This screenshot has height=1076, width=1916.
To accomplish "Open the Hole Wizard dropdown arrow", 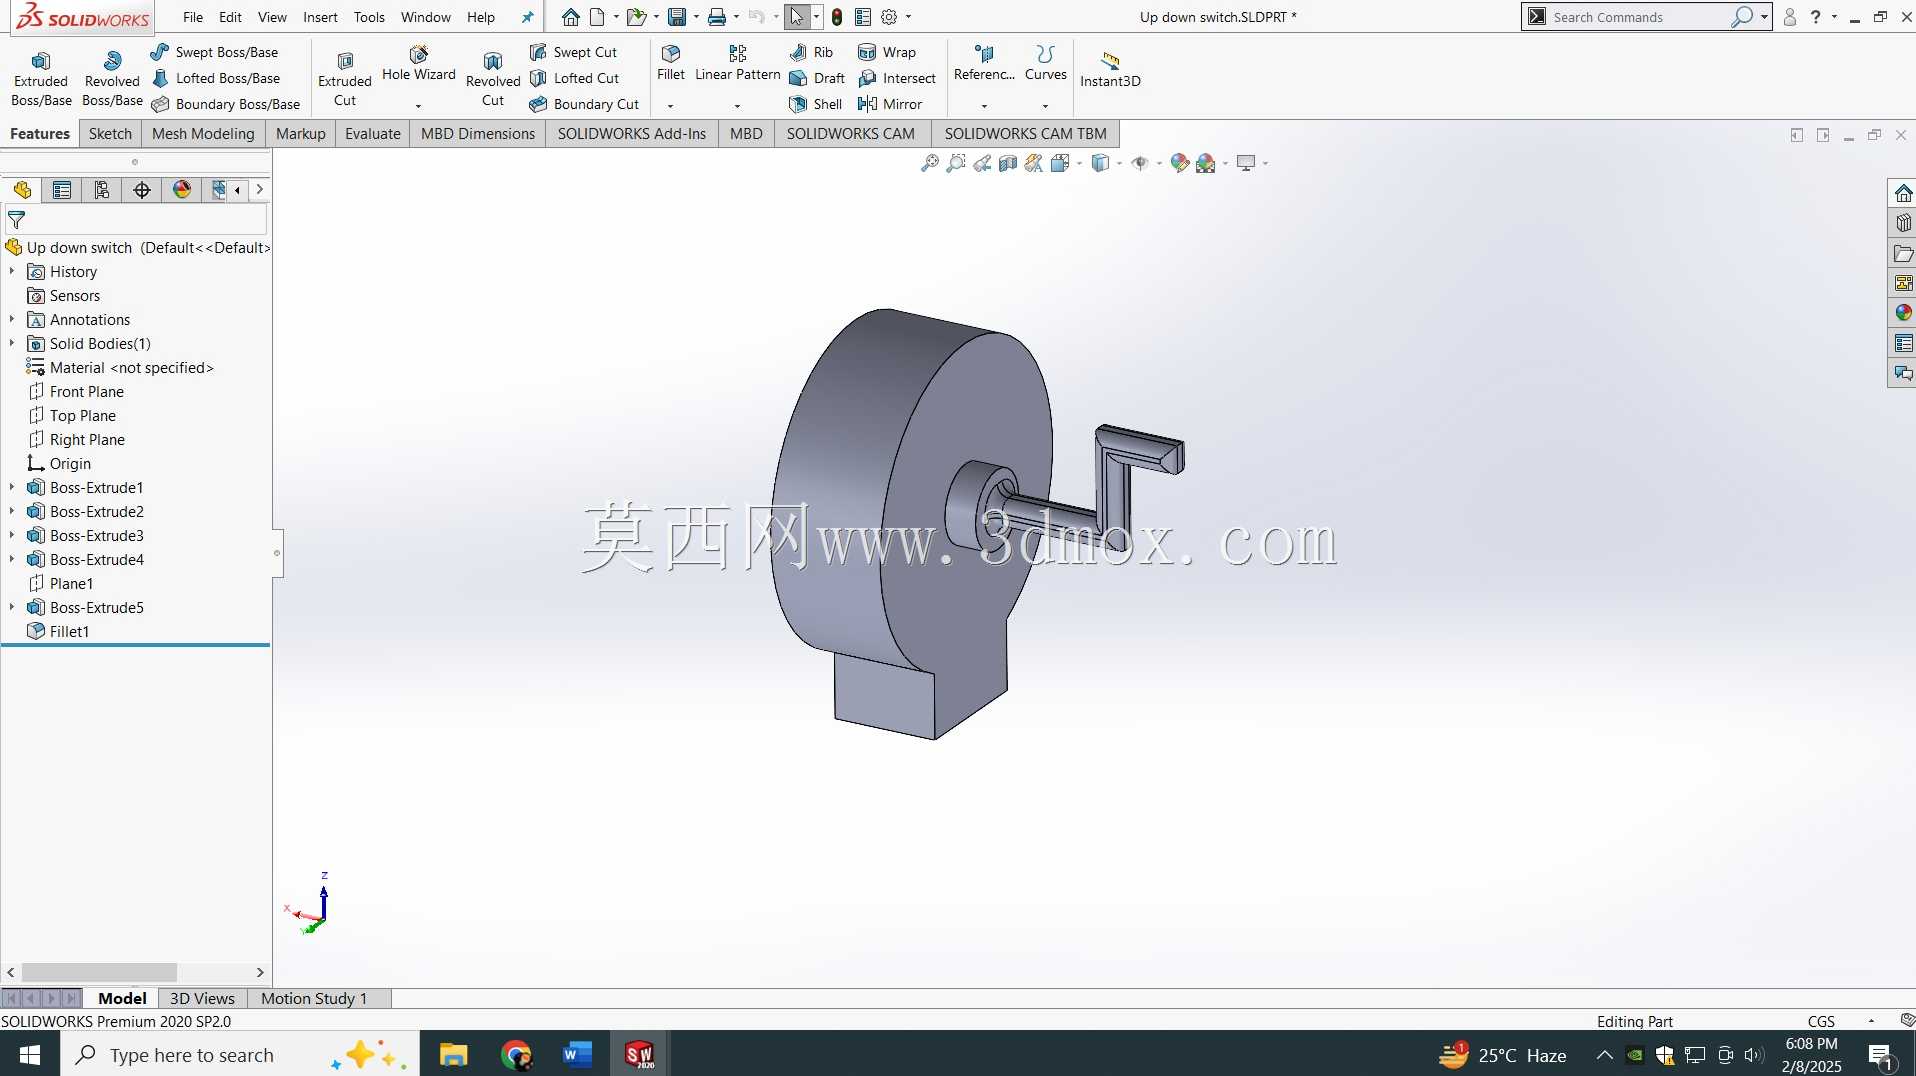I will 418,105.
